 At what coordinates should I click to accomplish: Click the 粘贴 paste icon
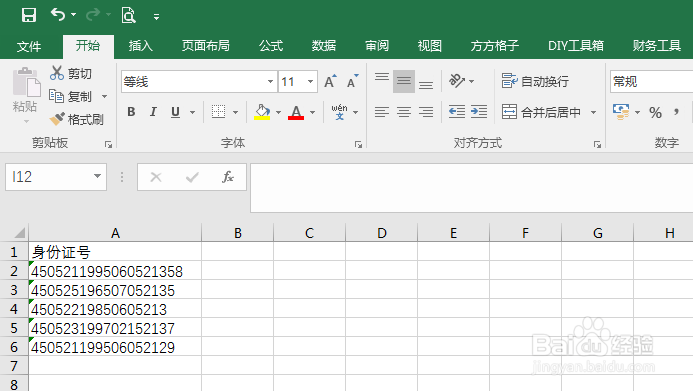coord(26,82)
